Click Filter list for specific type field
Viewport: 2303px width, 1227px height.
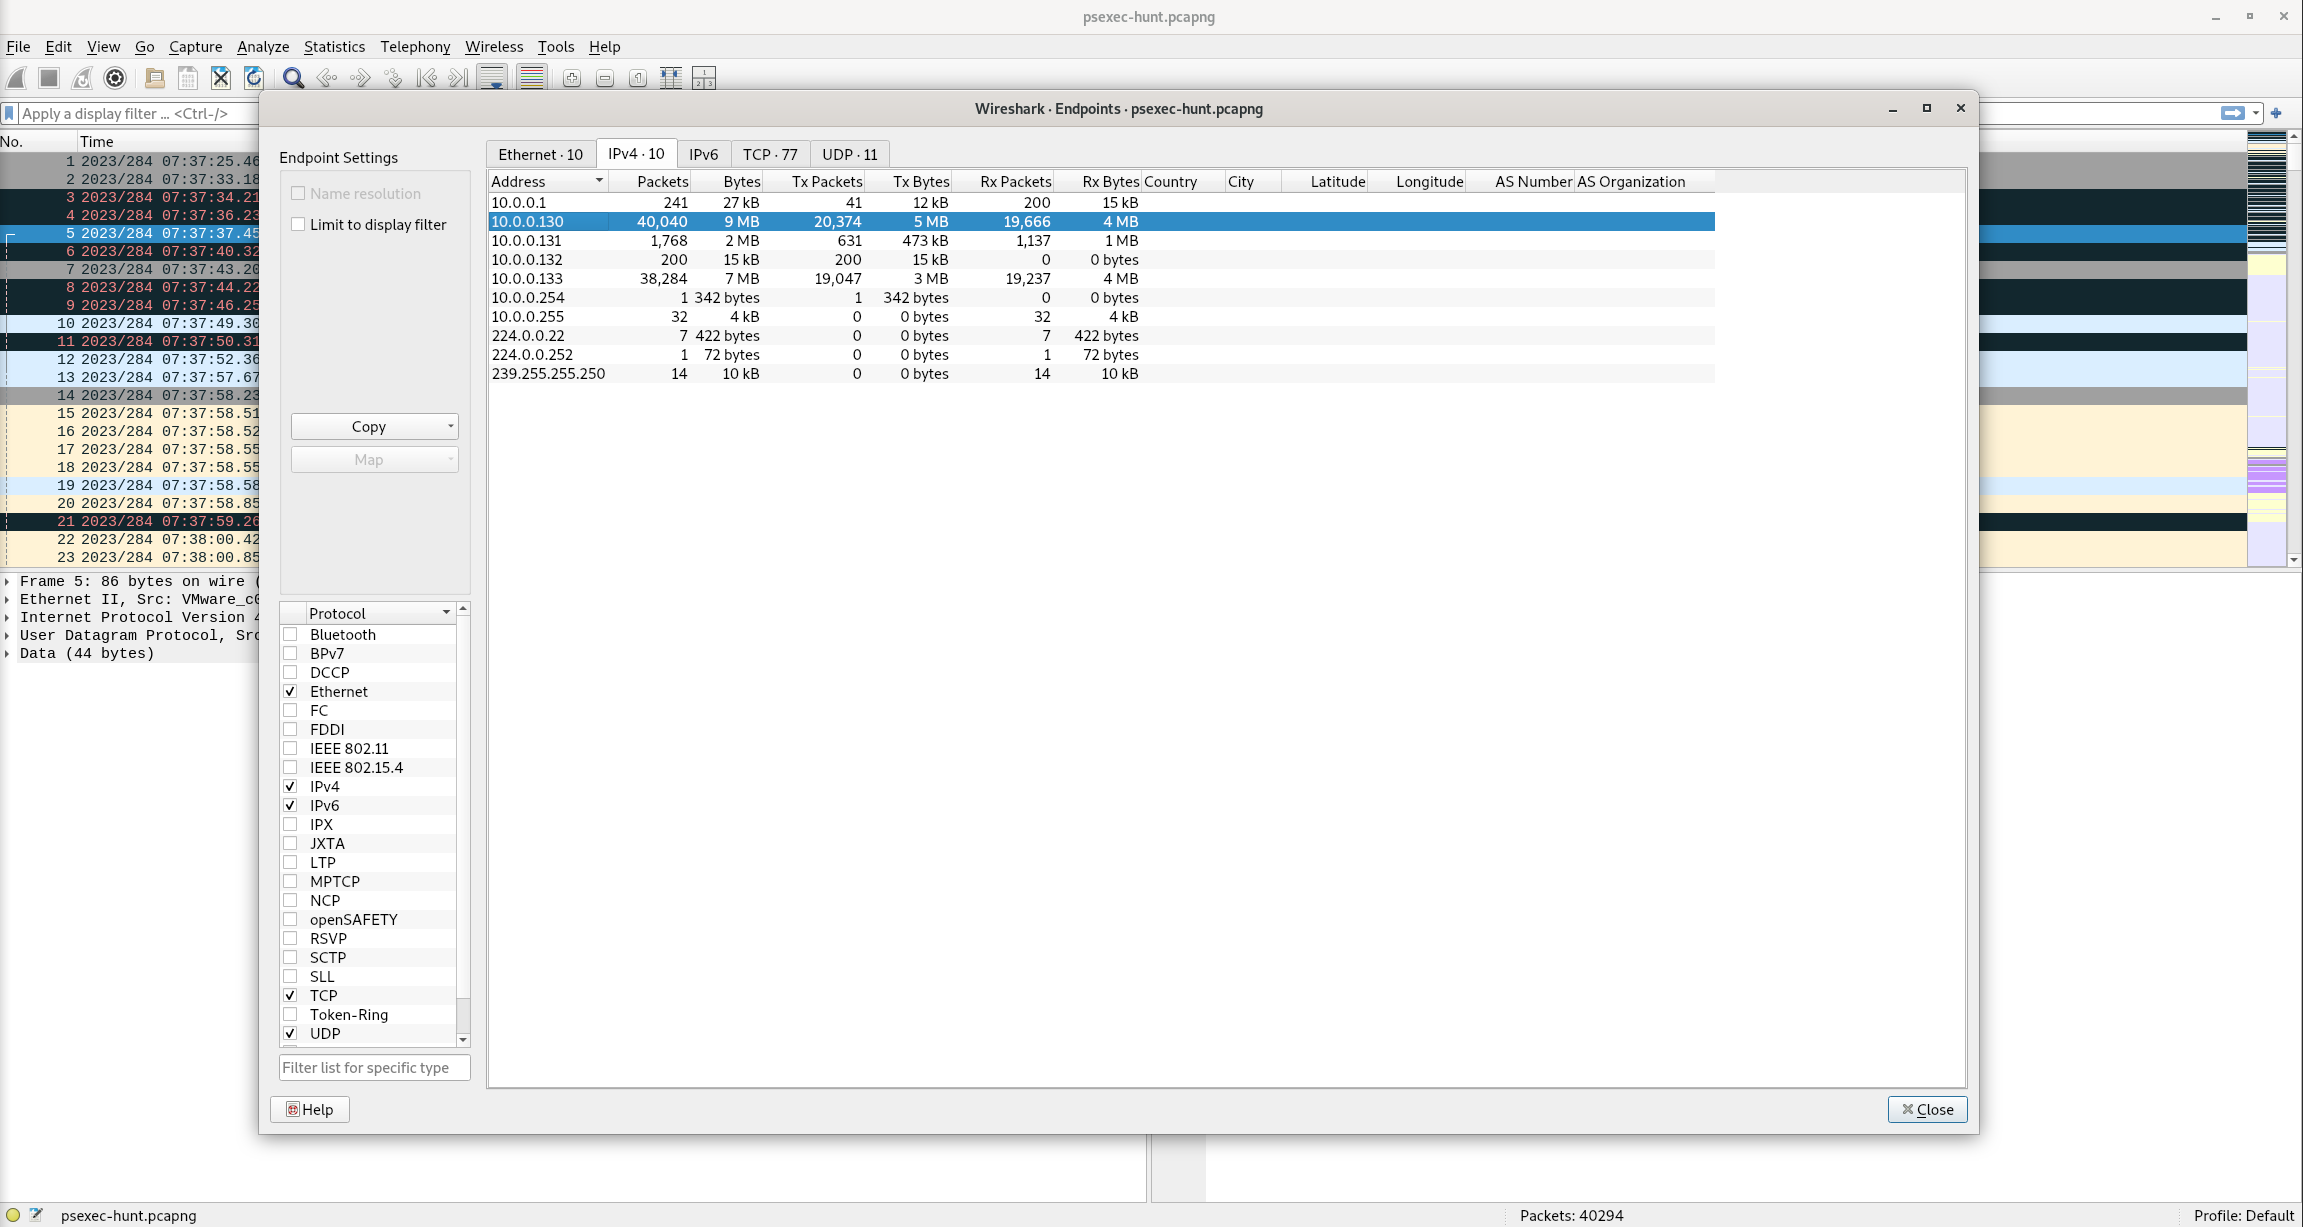pos(375,1067)
